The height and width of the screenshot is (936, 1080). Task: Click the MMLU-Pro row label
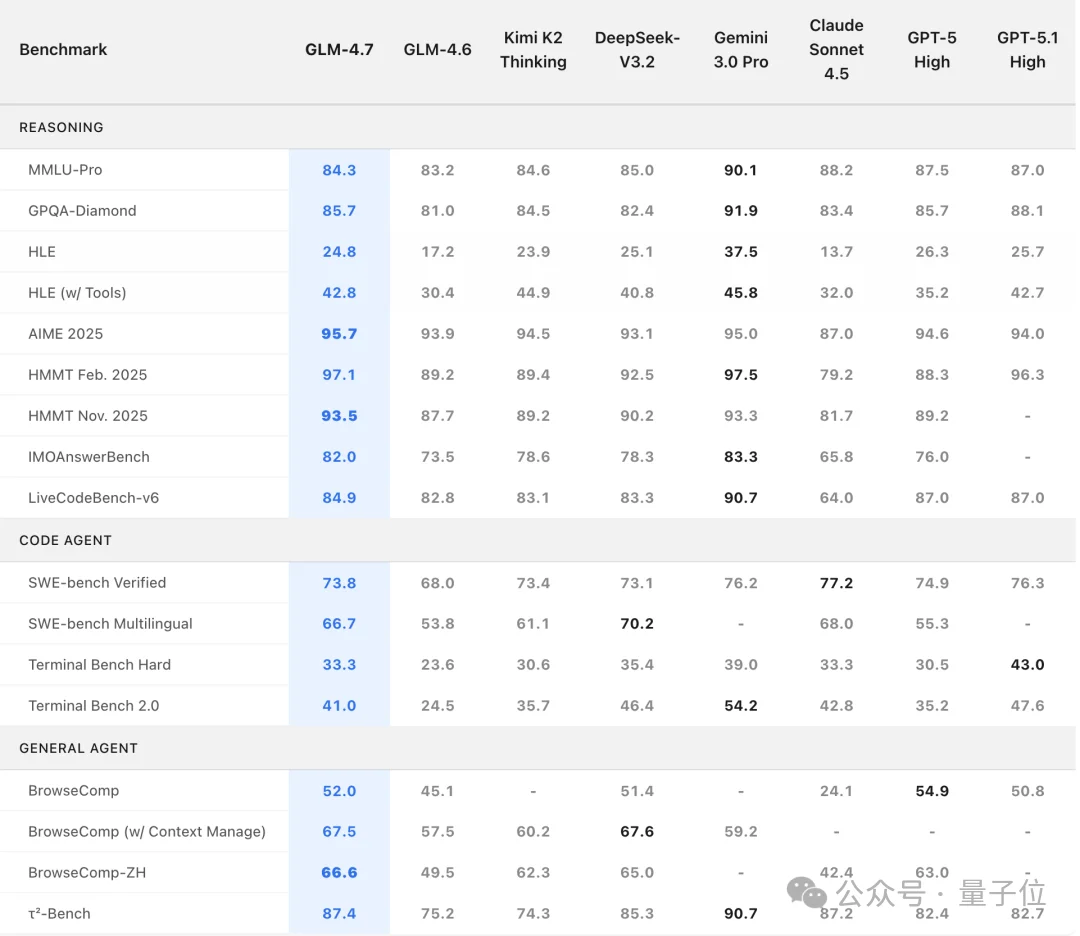click(65, 170)
